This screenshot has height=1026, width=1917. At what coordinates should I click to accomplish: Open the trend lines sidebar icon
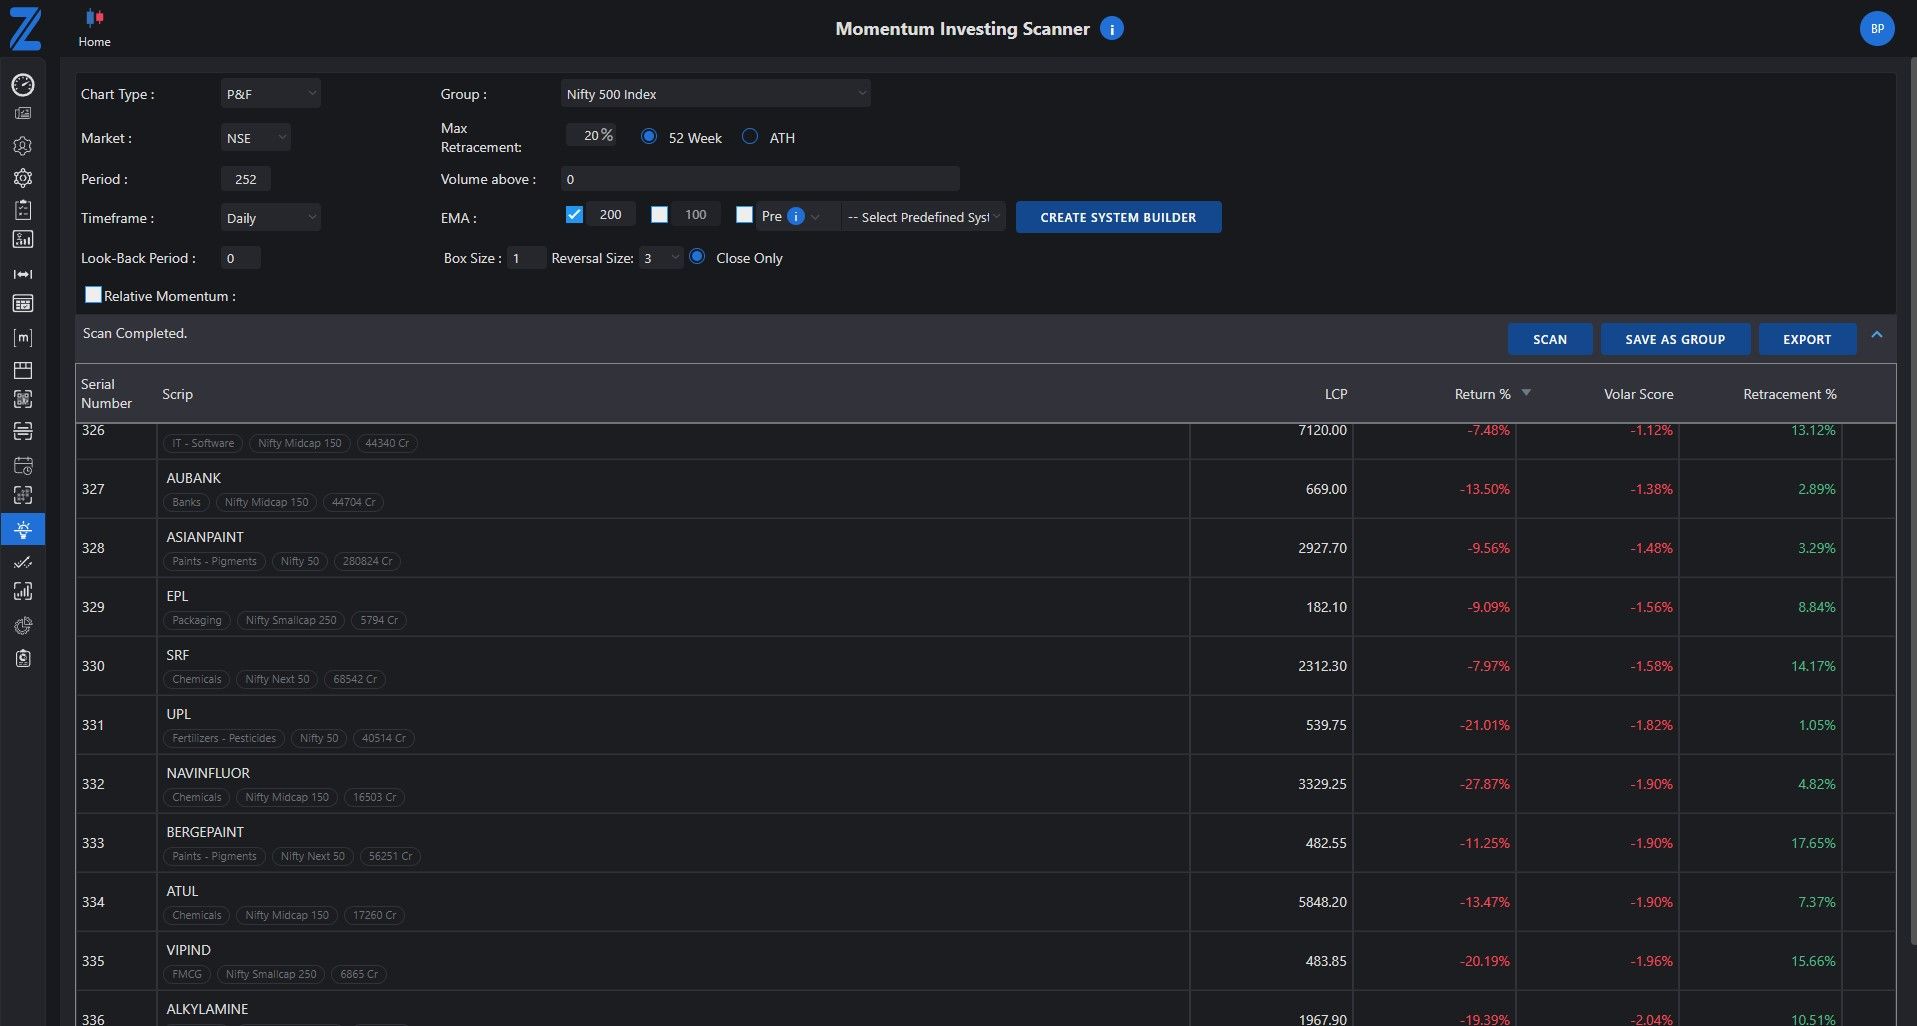tap(23, 563)
